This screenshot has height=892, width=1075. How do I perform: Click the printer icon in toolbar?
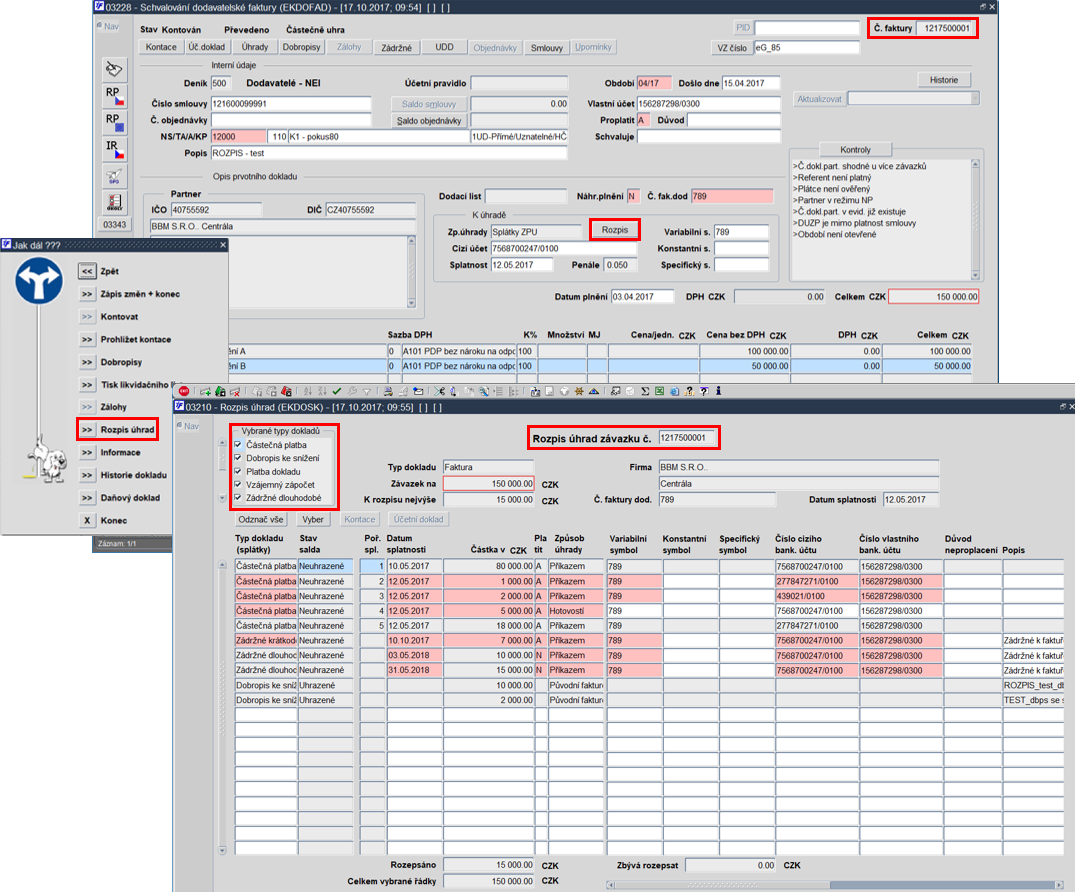[387, 391]
